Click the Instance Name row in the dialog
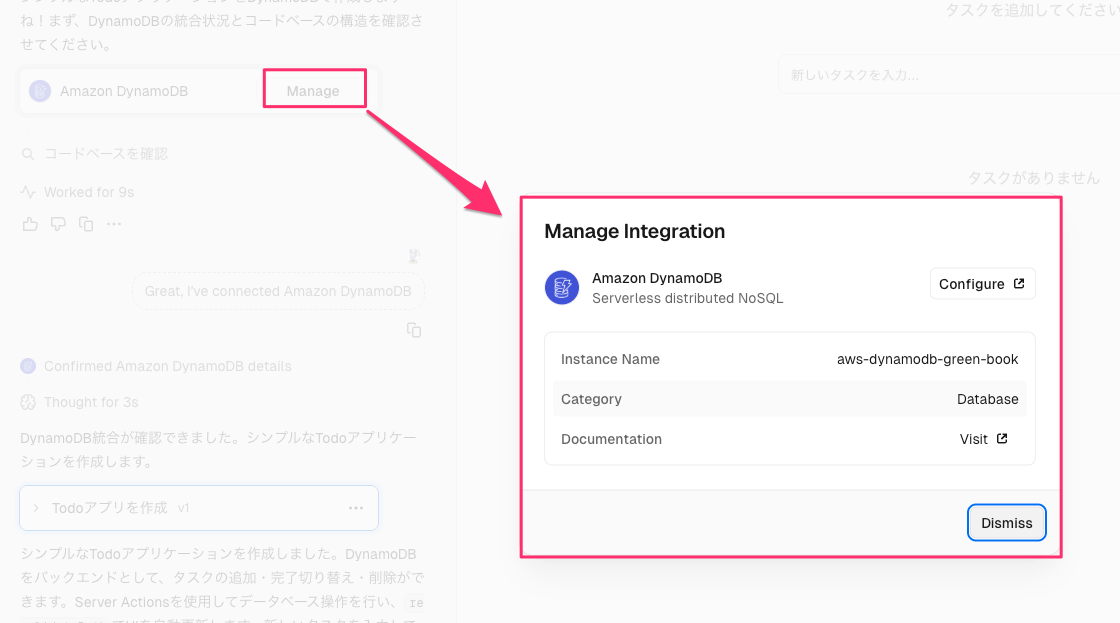The width and height of the screenshot is (1120, 623). point(789,359)
